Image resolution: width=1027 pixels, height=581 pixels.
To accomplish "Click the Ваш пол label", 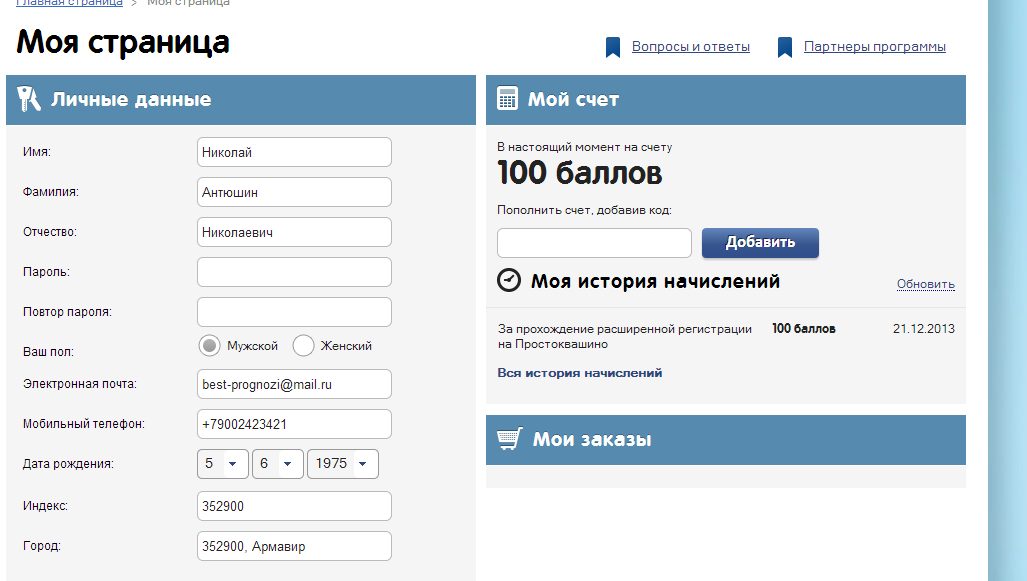I will point(48,352).
